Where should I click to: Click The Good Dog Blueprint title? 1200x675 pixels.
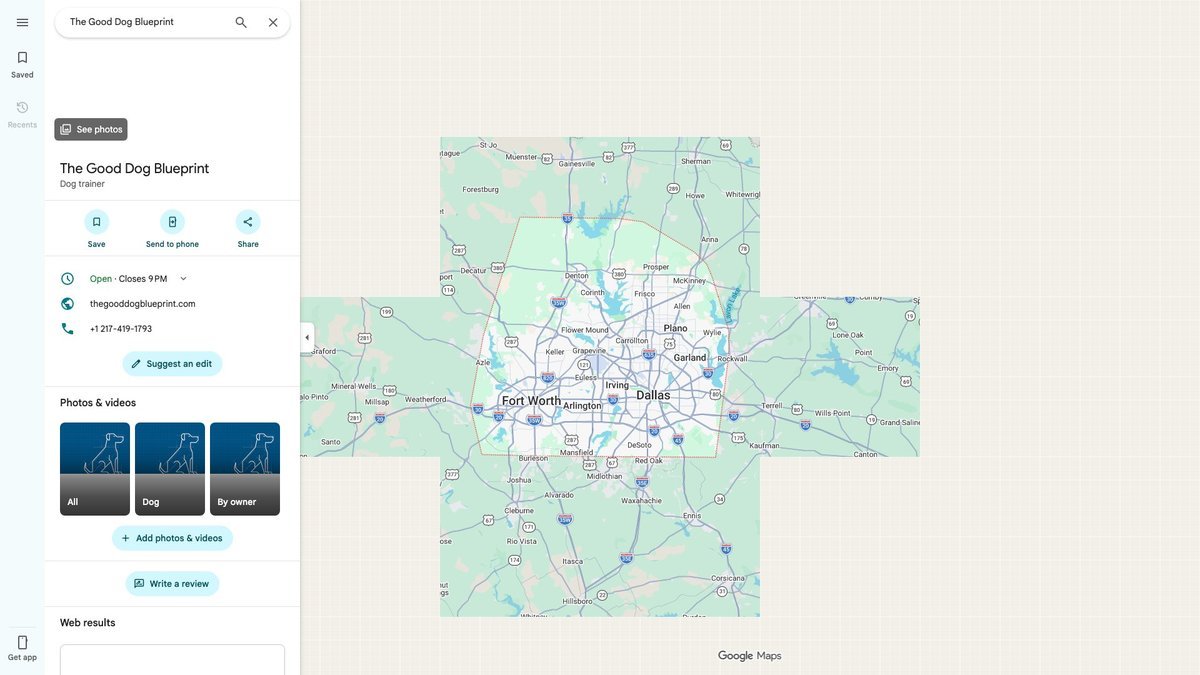[135, 168]
